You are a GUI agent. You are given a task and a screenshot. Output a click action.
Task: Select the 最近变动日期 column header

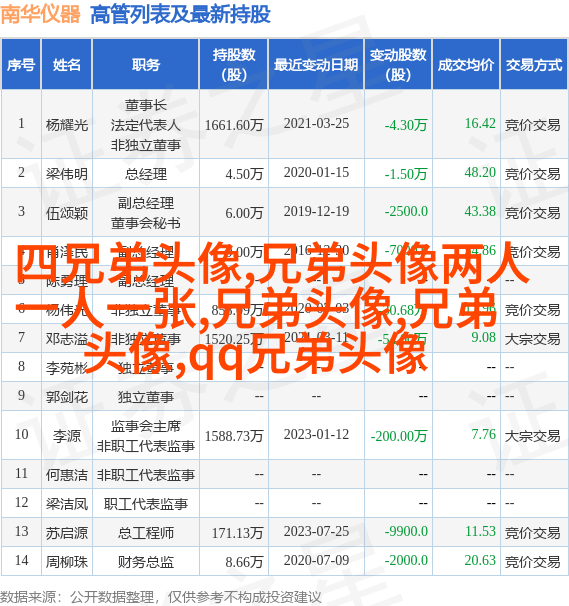(x=316, y=65)
